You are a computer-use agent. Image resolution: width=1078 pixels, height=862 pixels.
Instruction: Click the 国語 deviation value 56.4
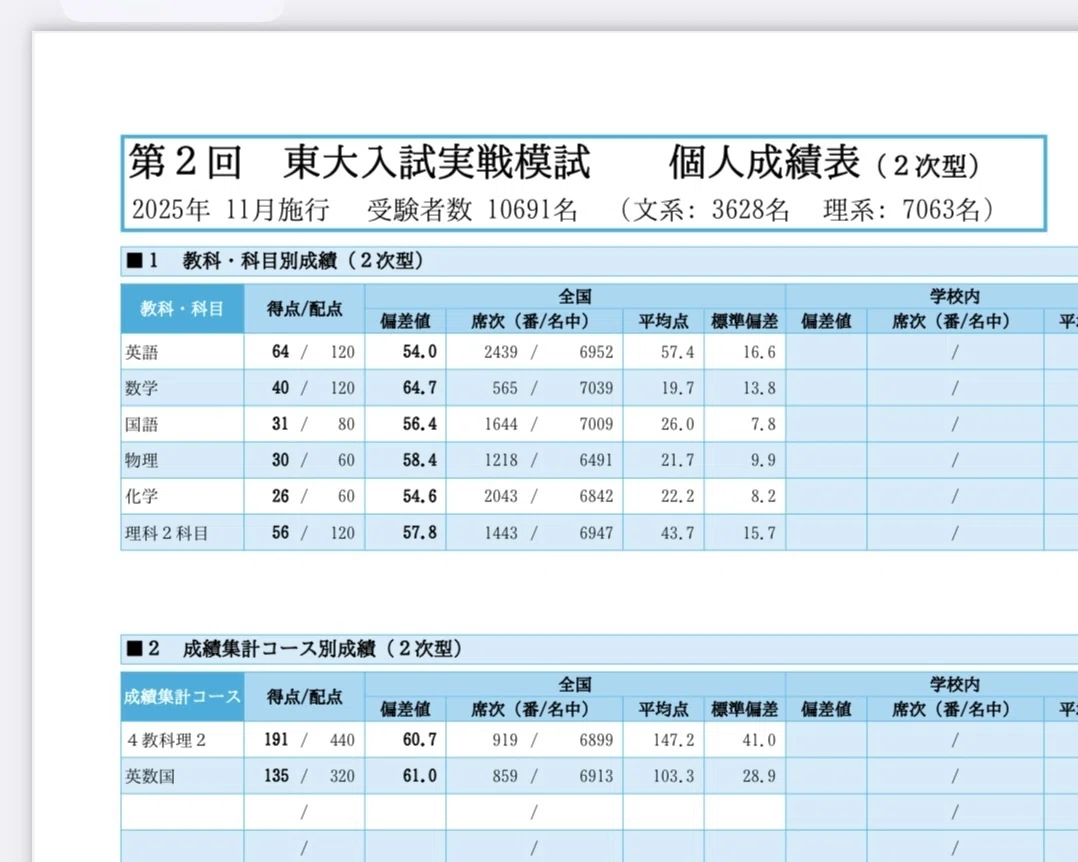click(419, 424)
